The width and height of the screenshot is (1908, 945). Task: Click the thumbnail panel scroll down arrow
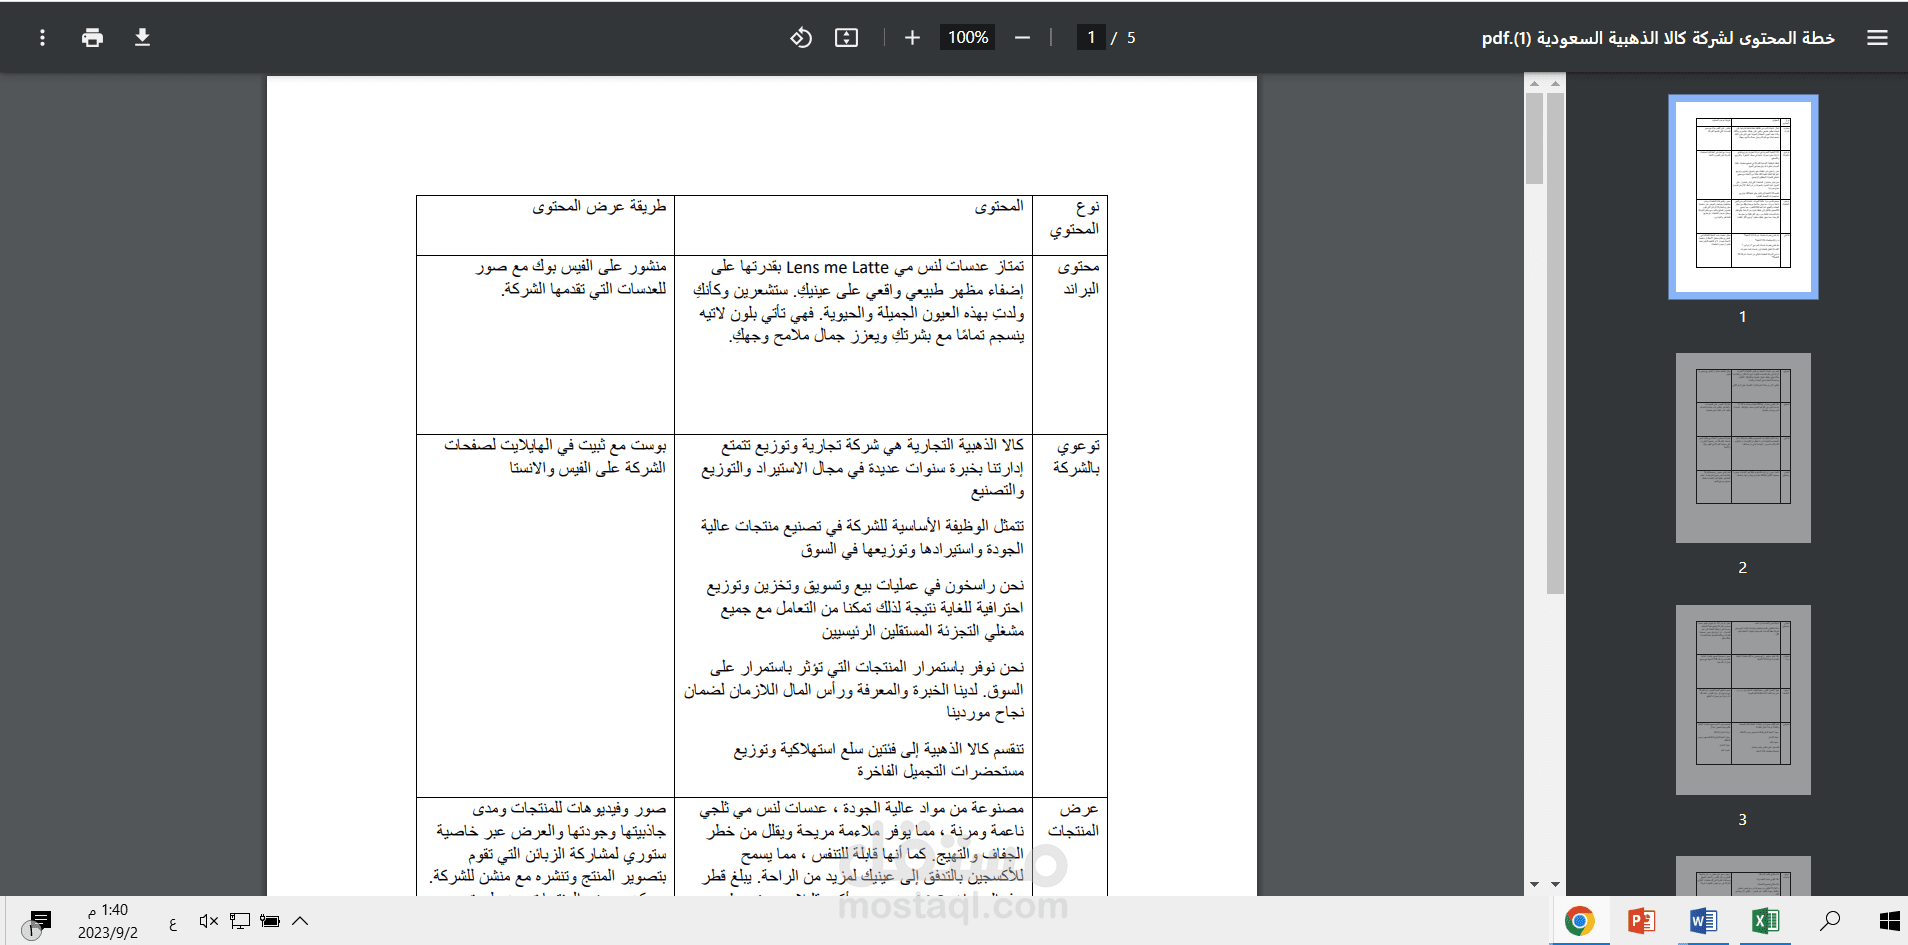click(1555, 884)
